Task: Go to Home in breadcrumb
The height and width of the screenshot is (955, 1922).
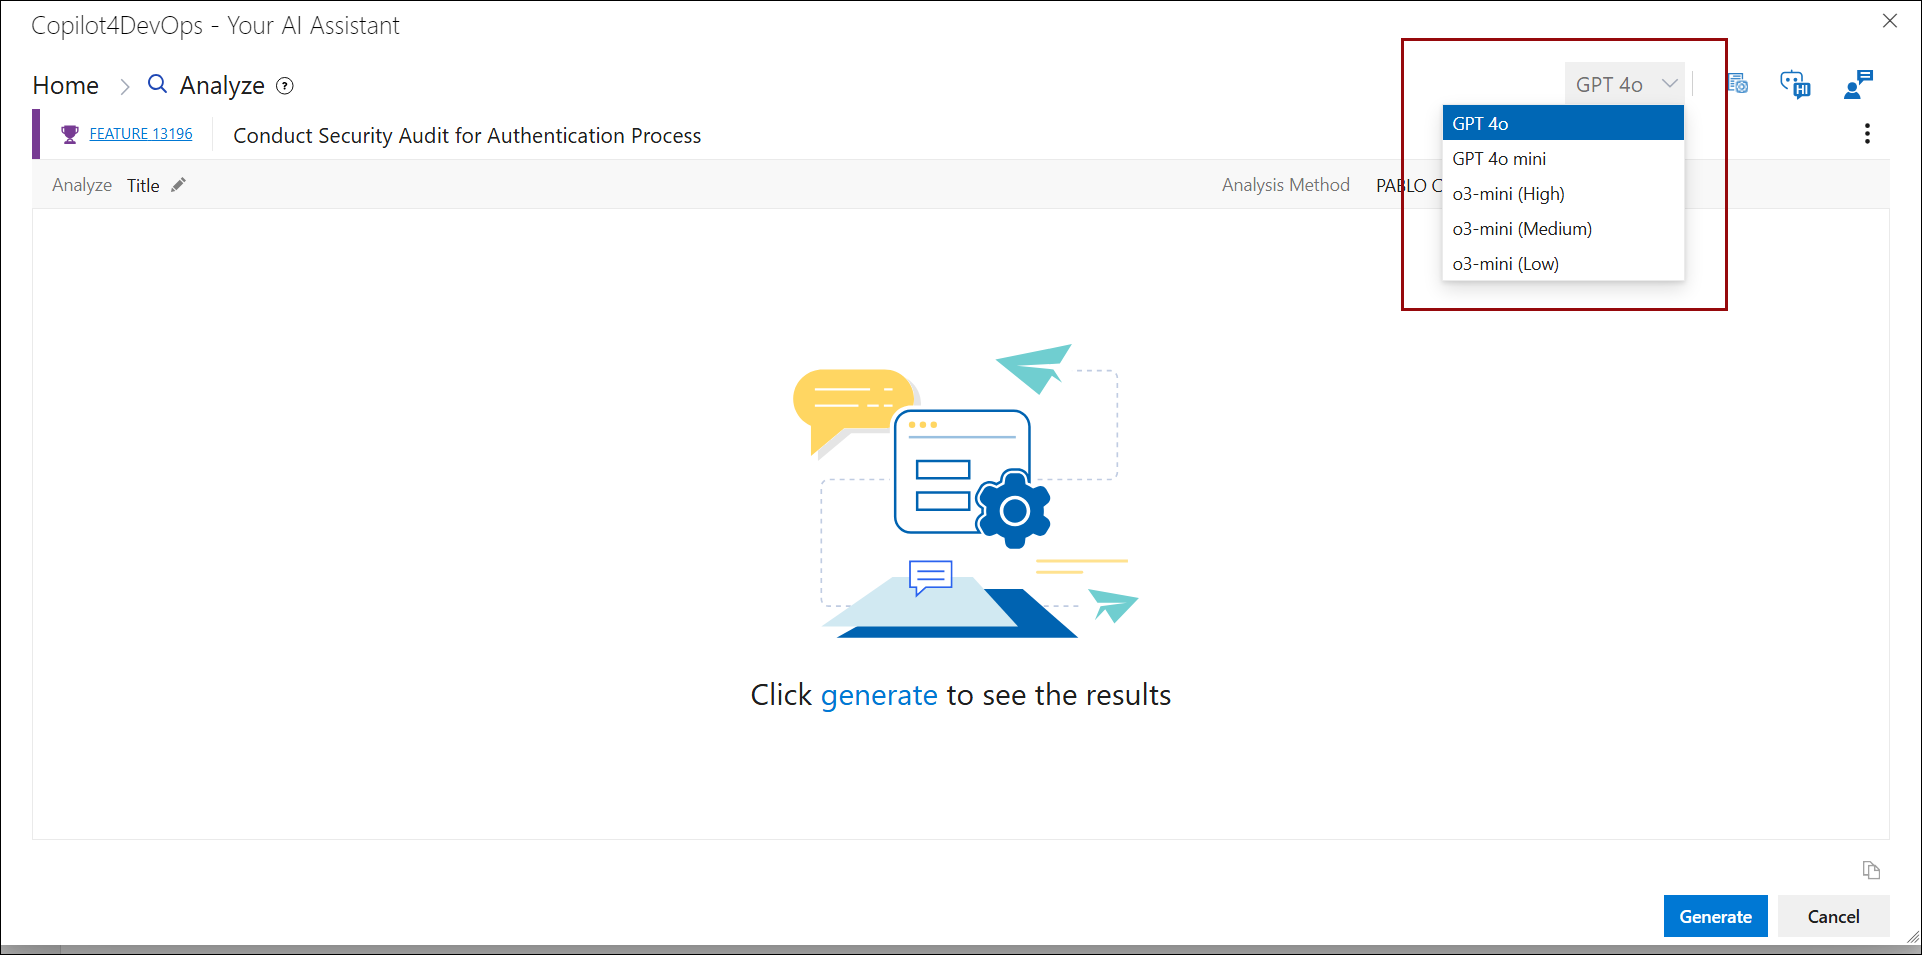Action: tap(66, 85)
